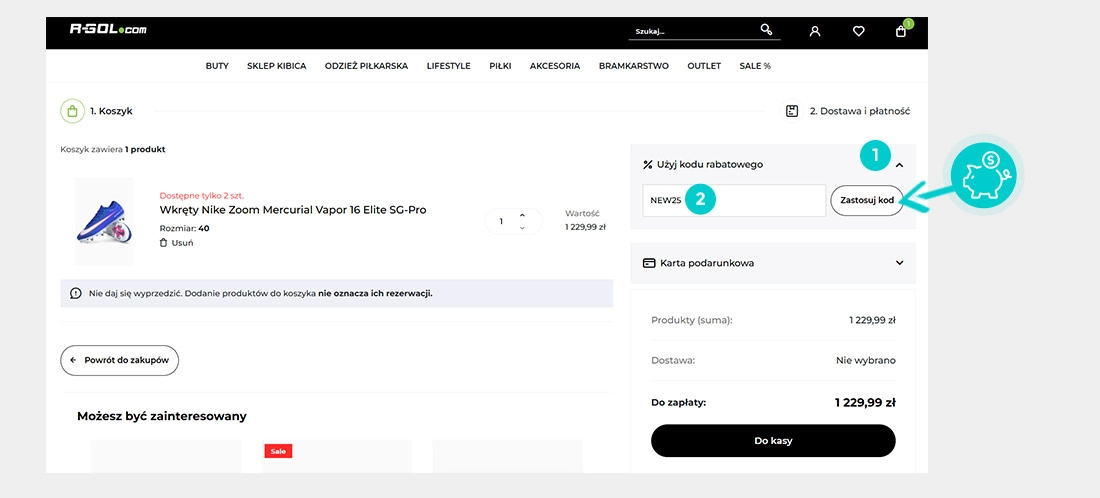This screenshot has height=498, width=1100.
Task: Click the Możesz być zainteresowany heading
Action: [x=162, y=416]
